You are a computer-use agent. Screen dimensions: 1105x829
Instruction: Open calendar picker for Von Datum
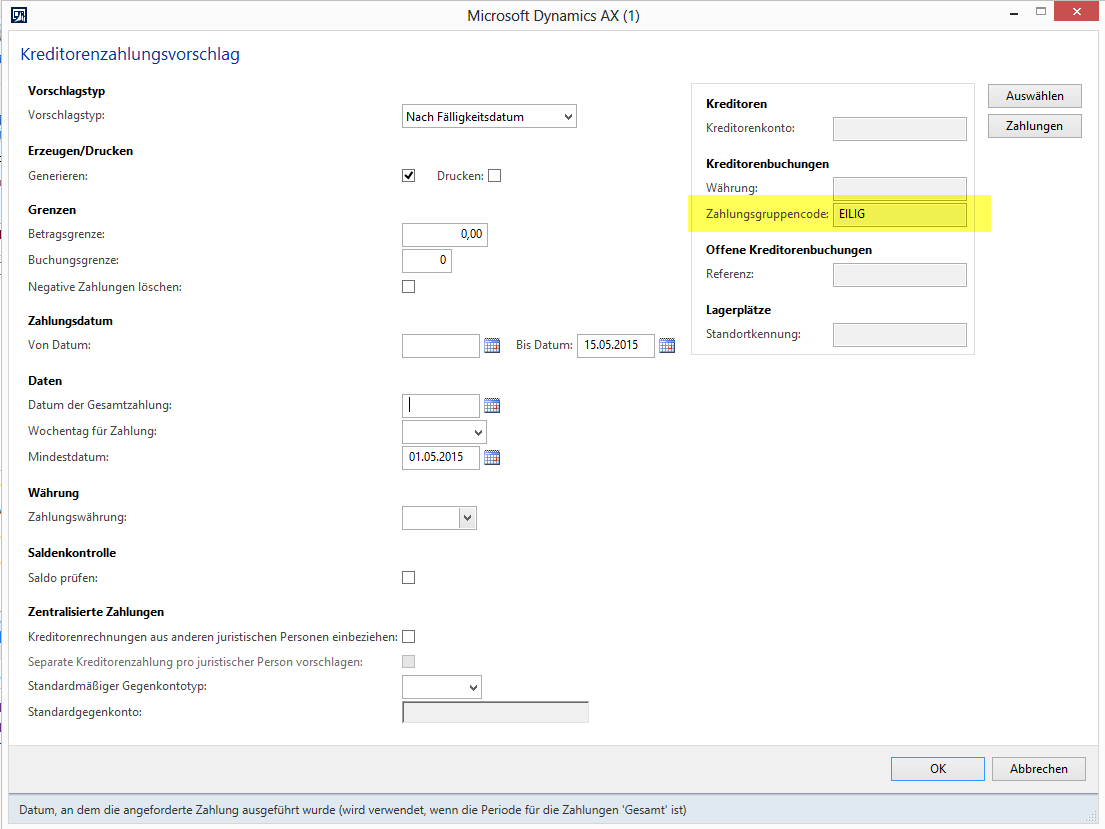pyautogui.click(x=492, y=346)
